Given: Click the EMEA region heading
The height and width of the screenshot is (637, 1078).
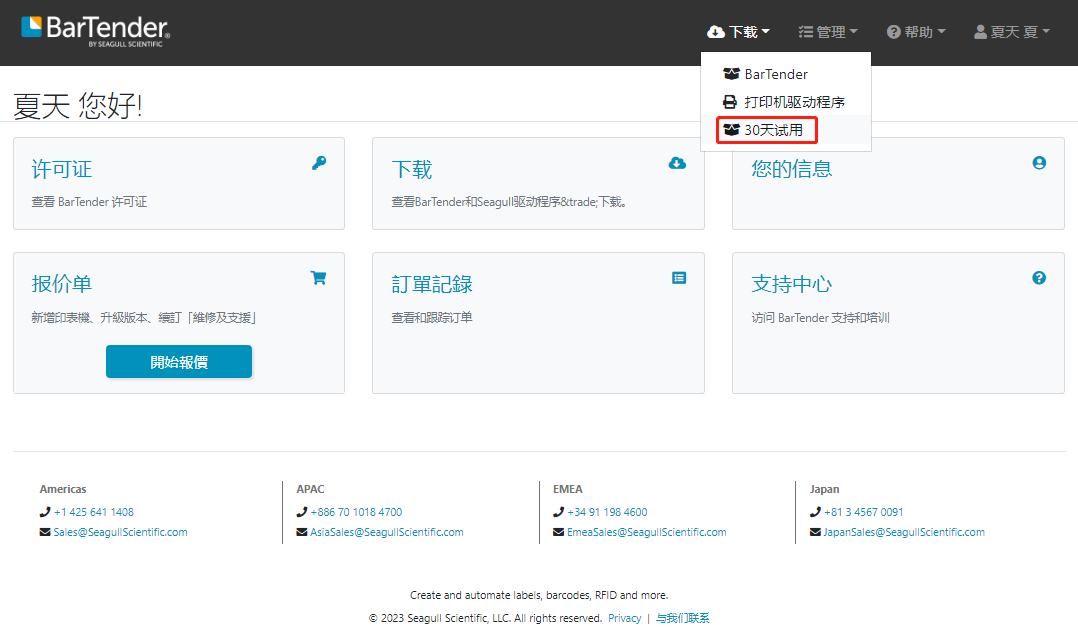Looking at the screenshot, I should coord(568,489).
